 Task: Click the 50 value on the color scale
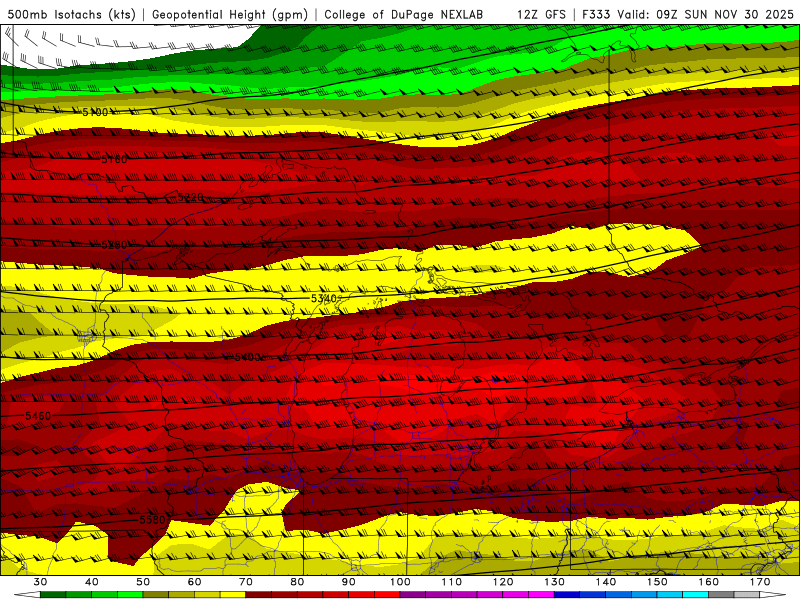(x=143, y=582)
